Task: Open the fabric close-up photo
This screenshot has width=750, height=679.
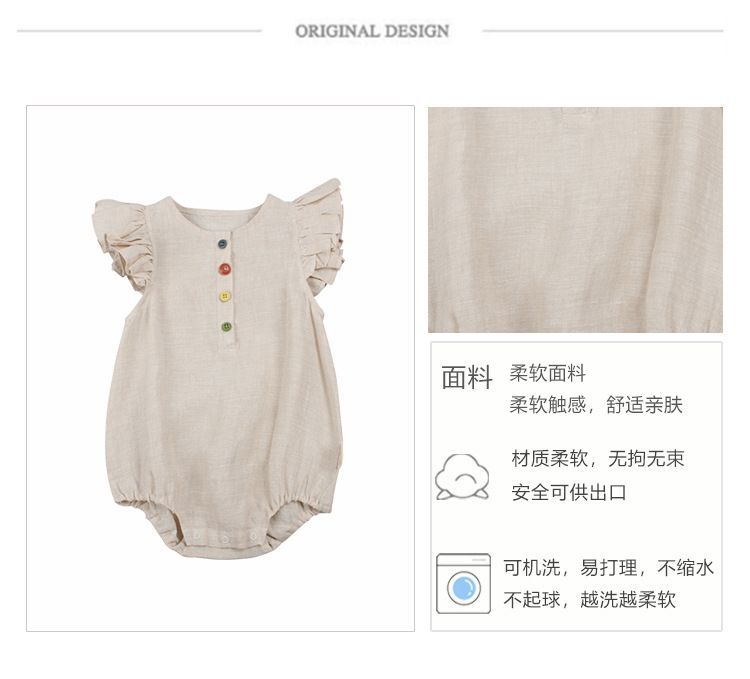Action: (x=575, y=219)
